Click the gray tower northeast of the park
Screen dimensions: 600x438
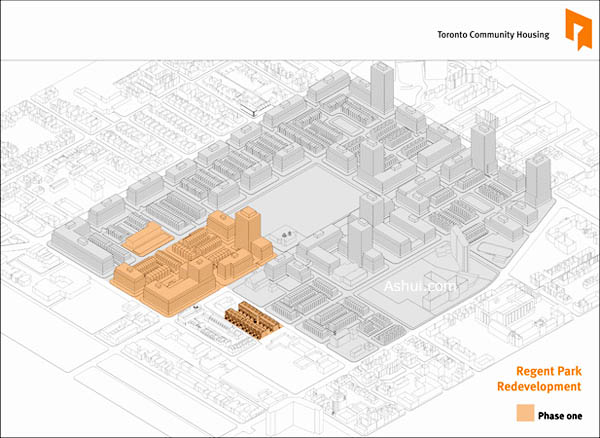click(x=371, y=160)
